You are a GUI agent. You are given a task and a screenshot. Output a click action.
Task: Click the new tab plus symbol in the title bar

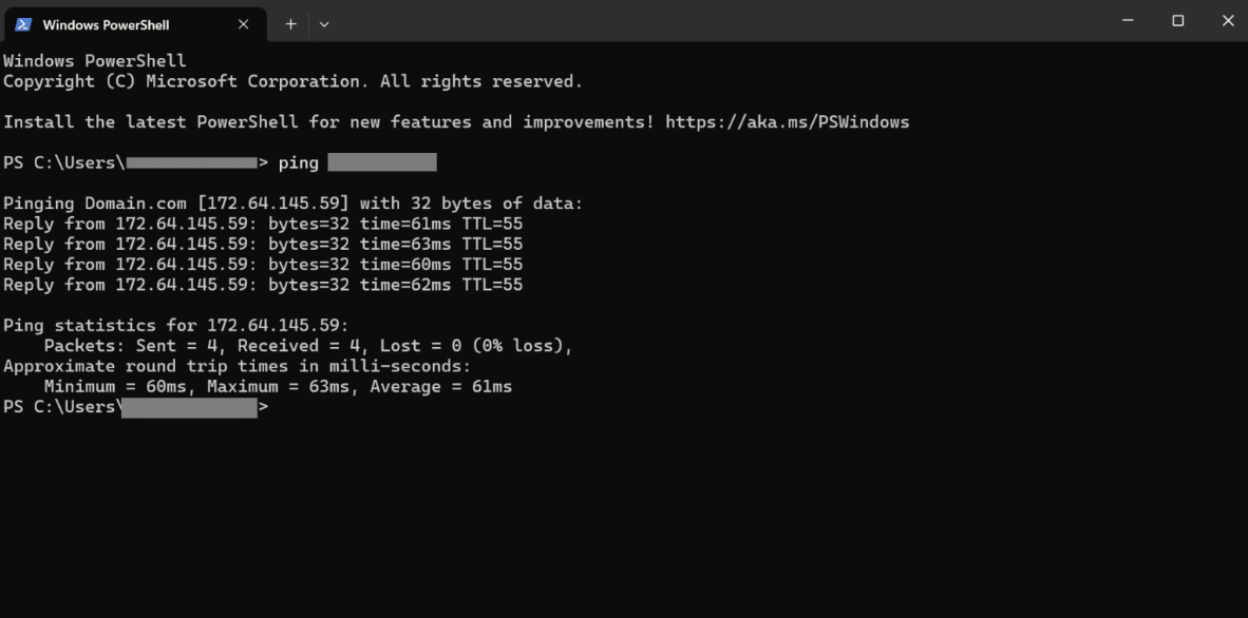[290, 23]
